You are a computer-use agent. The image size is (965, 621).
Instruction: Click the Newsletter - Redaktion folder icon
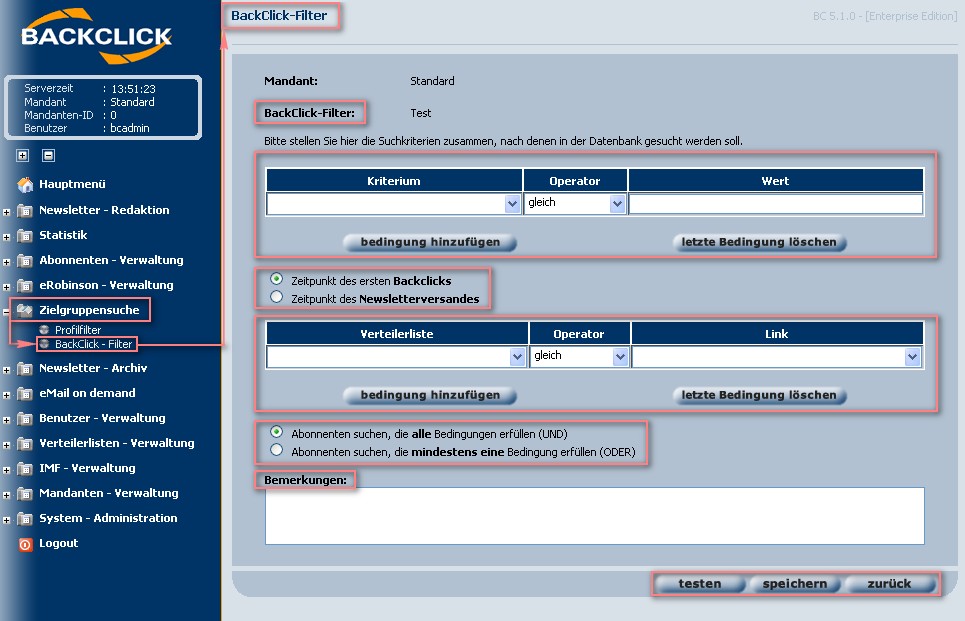coord(25,210)
